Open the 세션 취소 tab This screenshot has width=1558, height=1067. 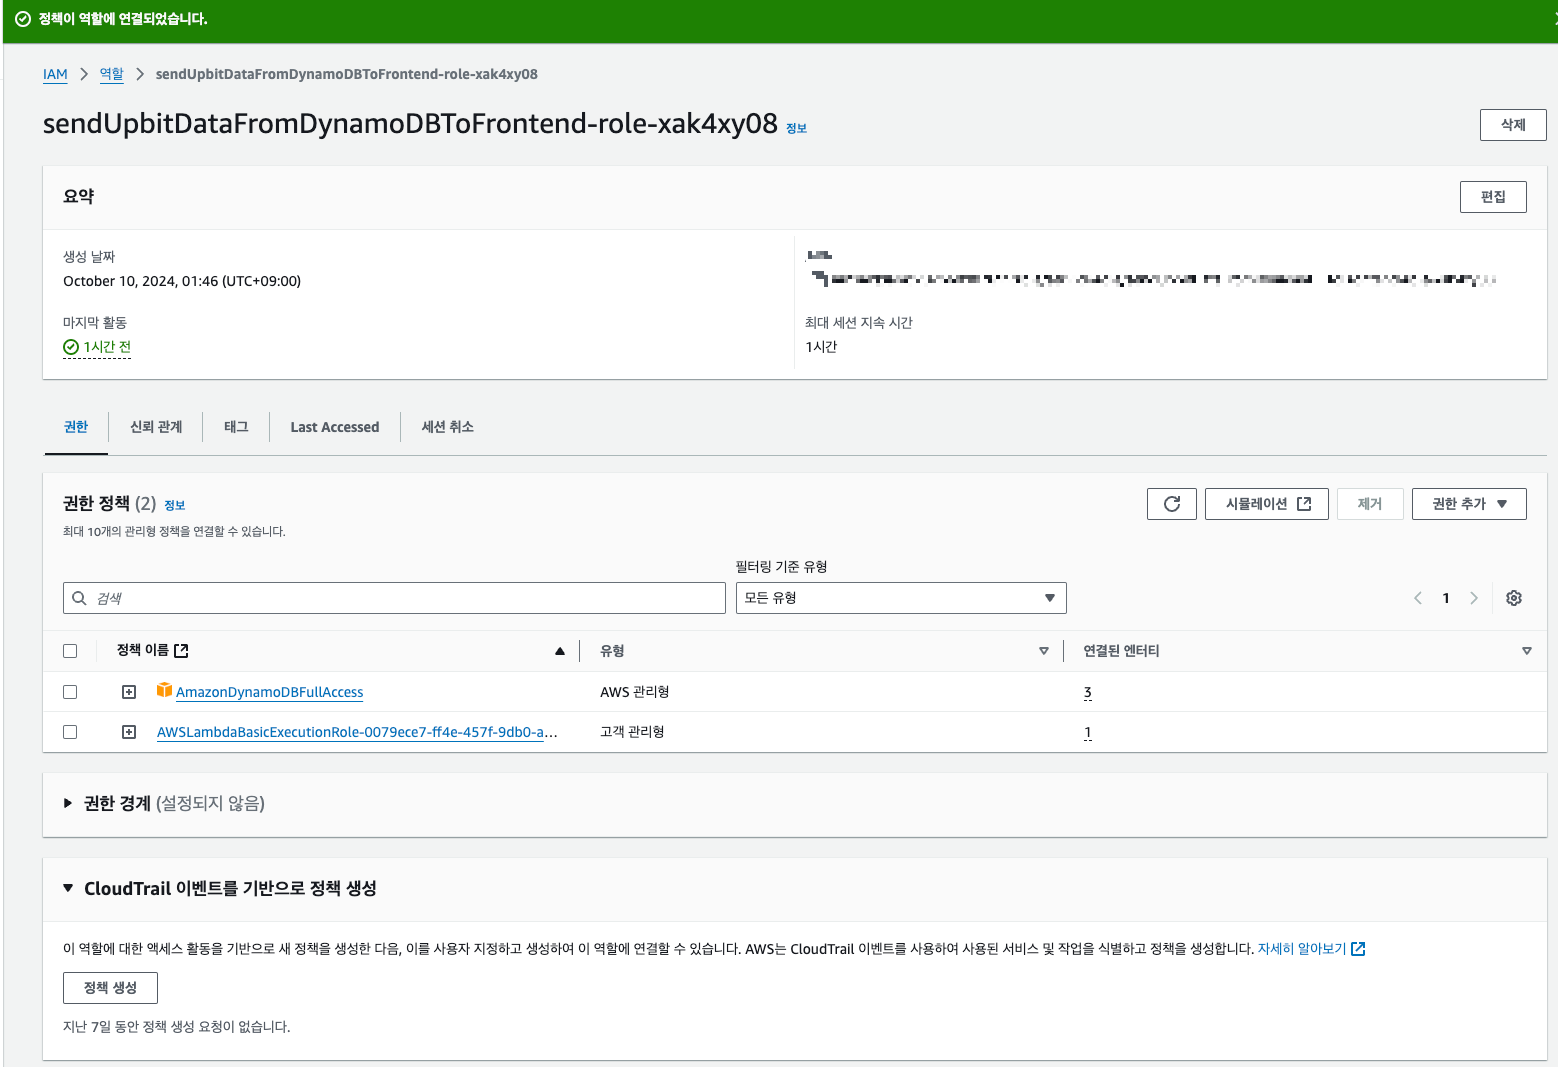[x=448, y=427]
